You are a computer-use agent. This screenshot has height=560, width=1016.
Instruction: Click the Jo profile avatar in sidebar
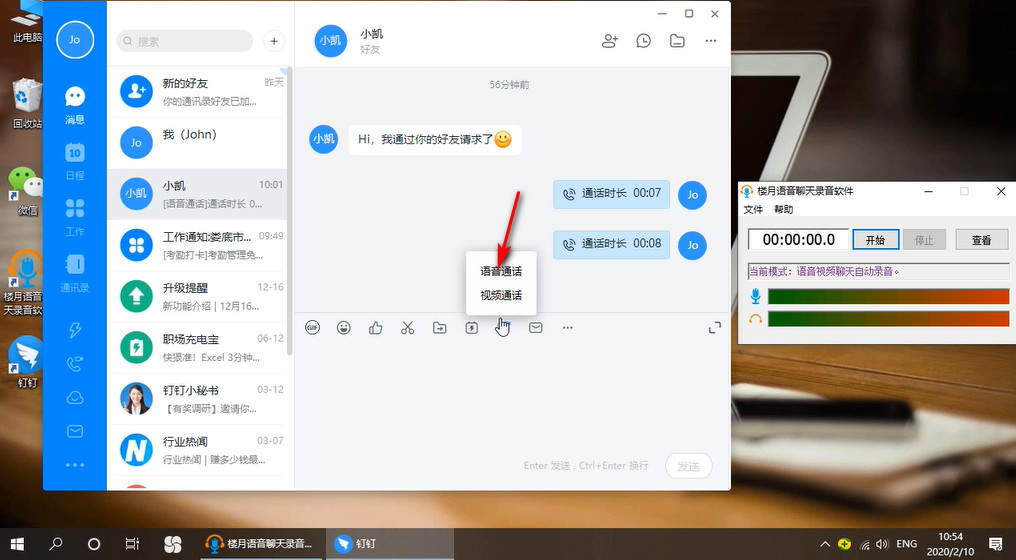pyautogui.click(x=75, y=40)
